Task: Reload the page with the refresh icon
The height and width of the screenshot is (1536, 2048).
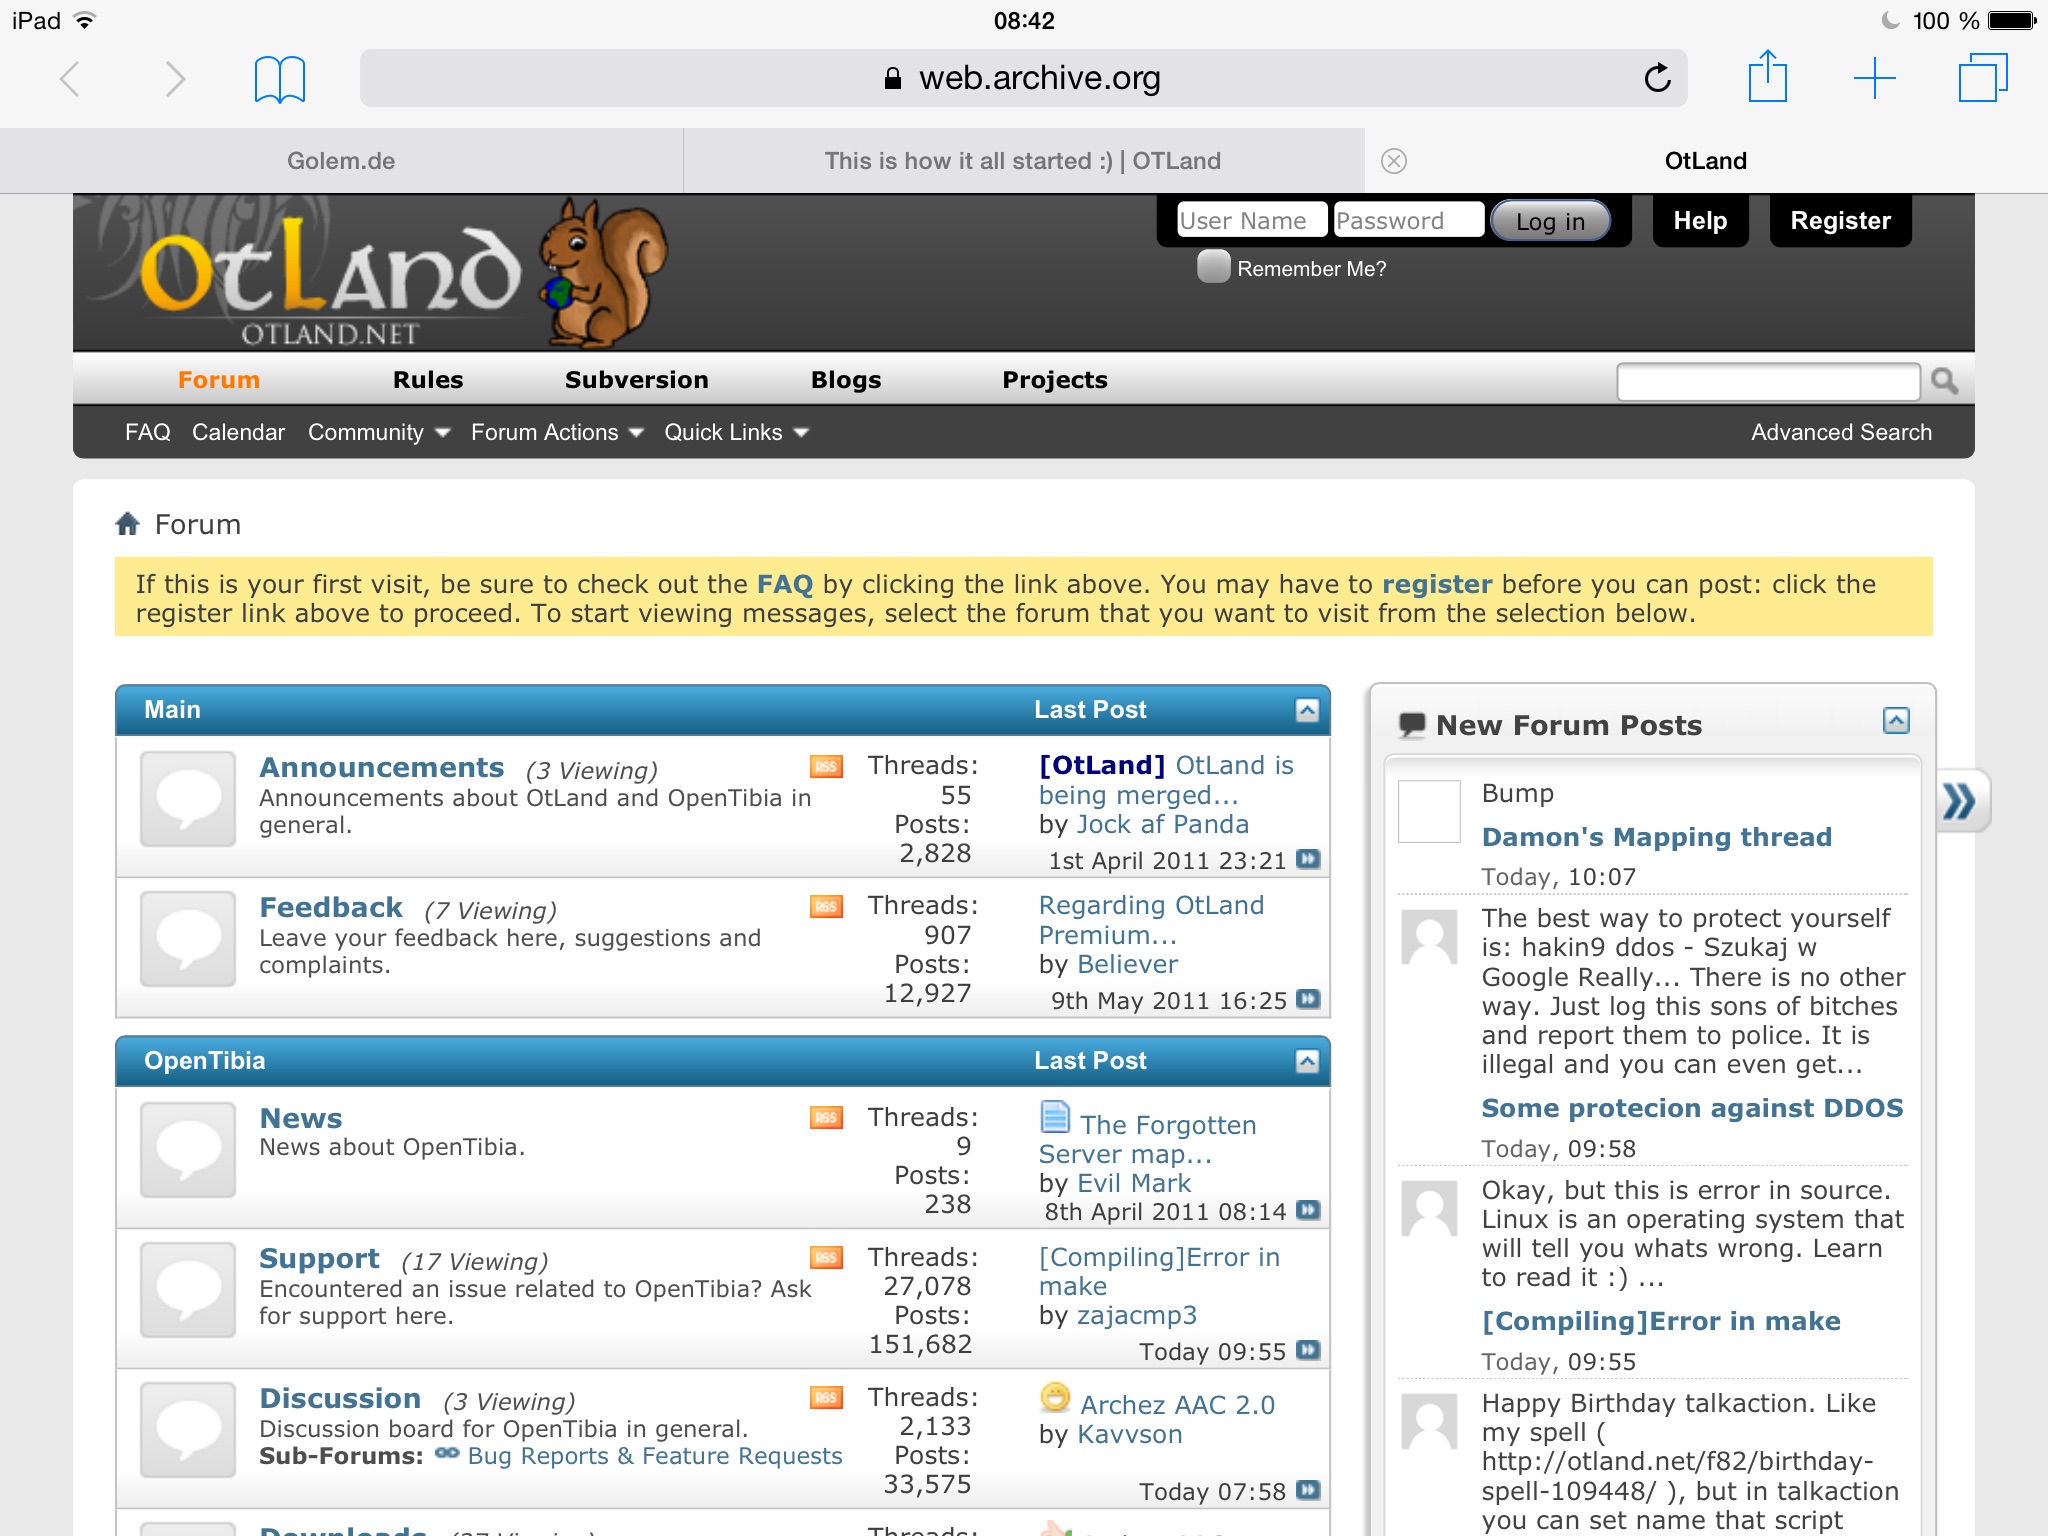Action: [1657, 77]
